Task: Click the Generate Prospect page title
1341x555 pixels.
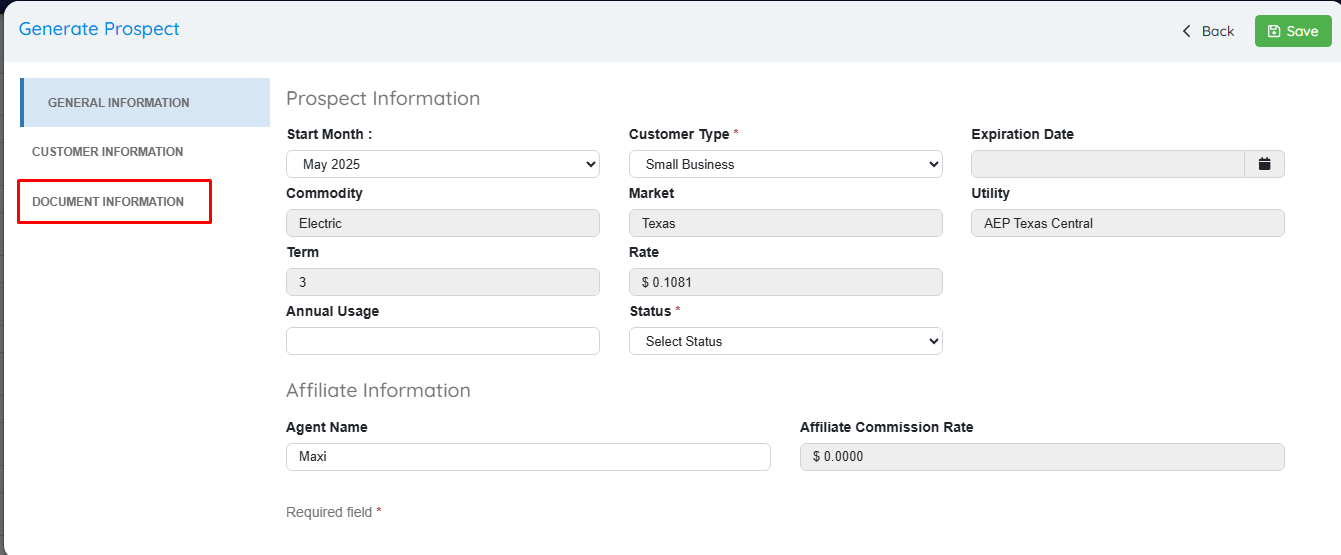Action: tap(99, 29)
